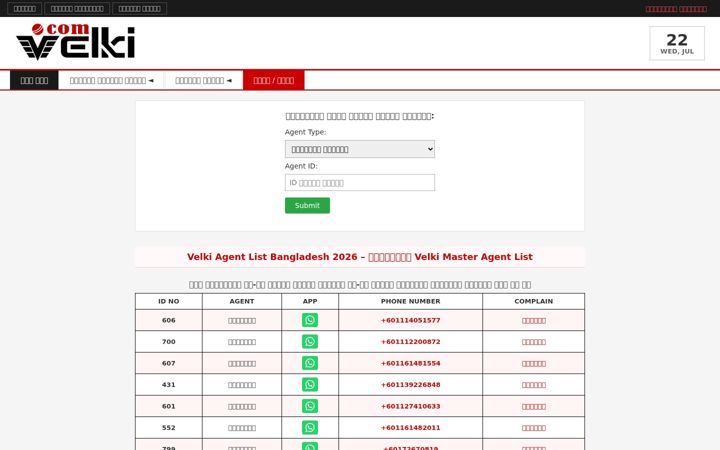Click phone number +601127410633

click(411, 406)
